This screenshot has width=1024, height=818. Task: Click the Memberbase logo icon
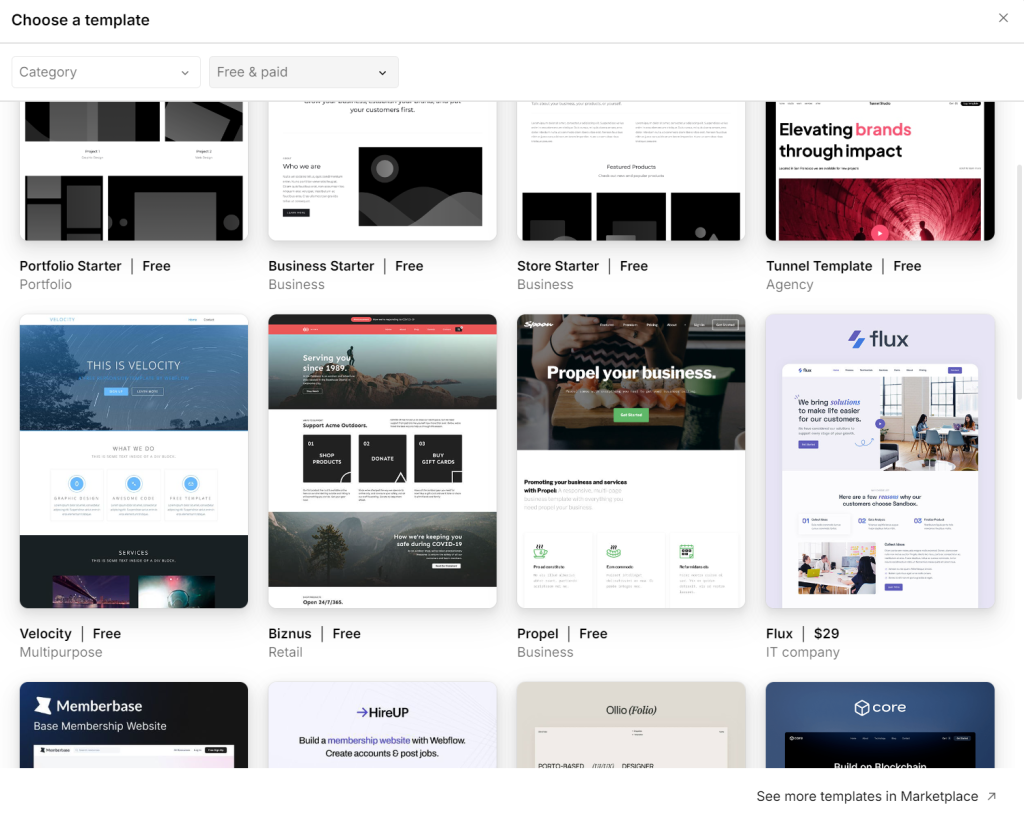[43, 706]
